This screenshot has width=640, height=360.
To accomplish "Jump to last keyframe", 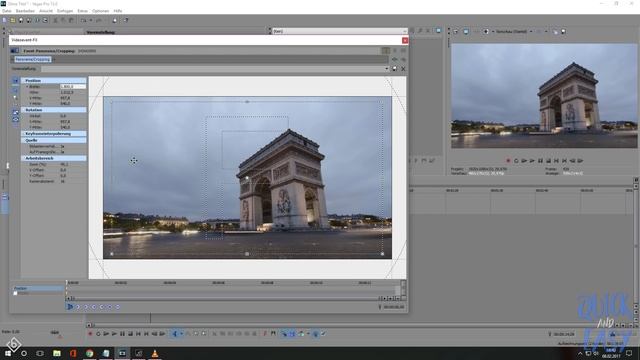I will pos(102,307).
